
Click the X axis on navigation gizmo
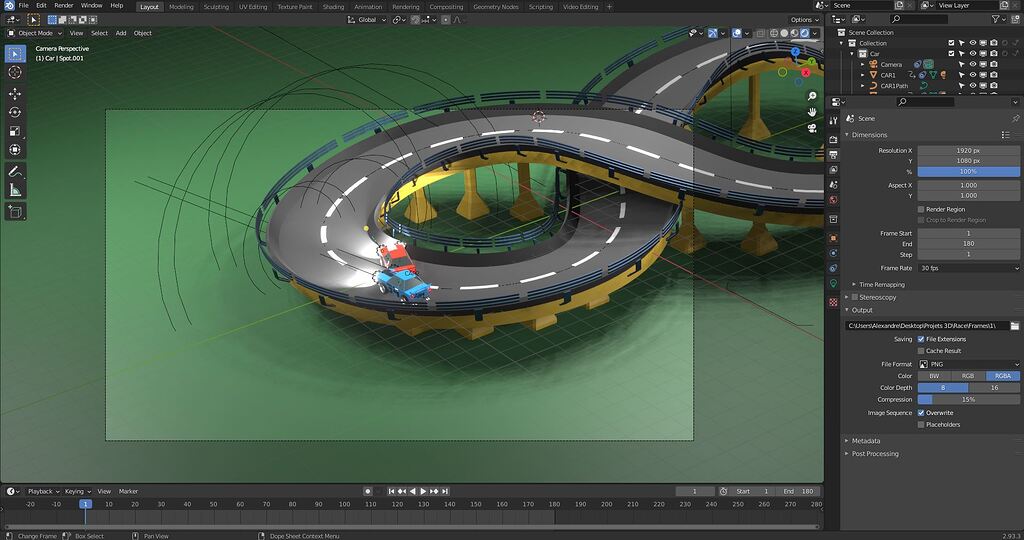coord(805,73)
